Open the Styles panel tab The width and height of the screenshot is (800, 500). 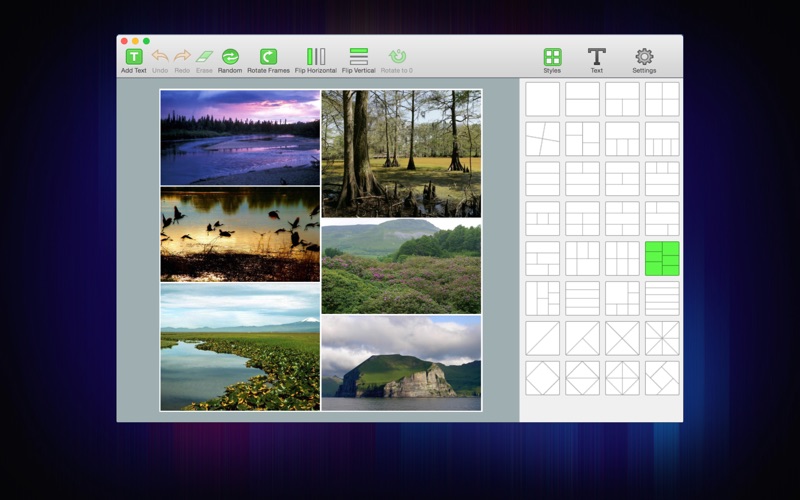[x=552, y=60]
